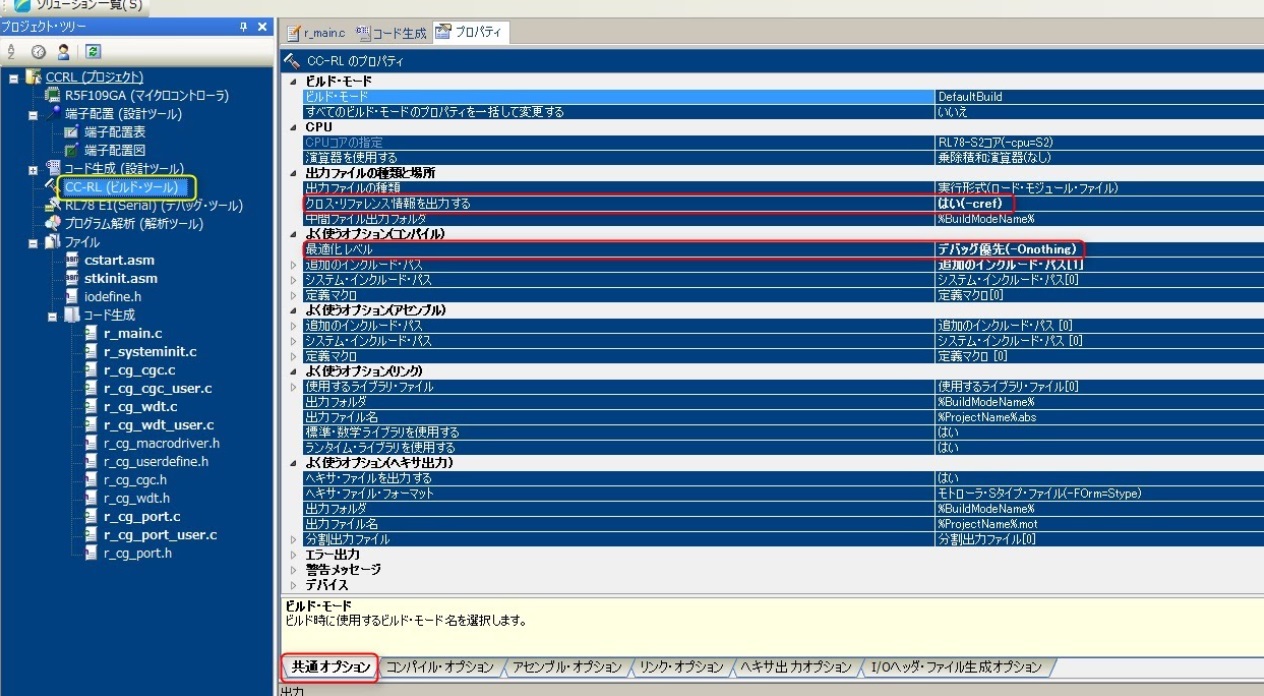Open r_cg_port_user.c in the file tree
This screenshot has width=1264, height=696.
160,535
